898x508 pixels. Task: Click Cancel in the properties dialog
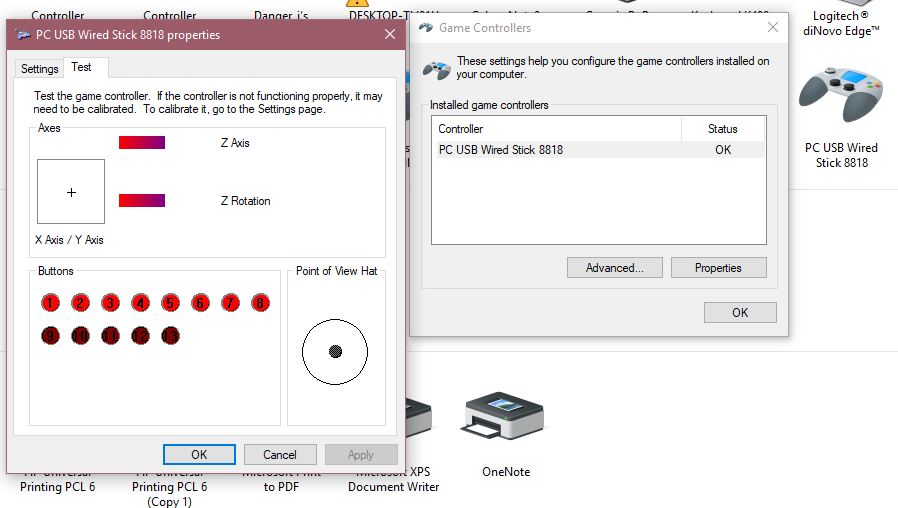pos(279,454)
